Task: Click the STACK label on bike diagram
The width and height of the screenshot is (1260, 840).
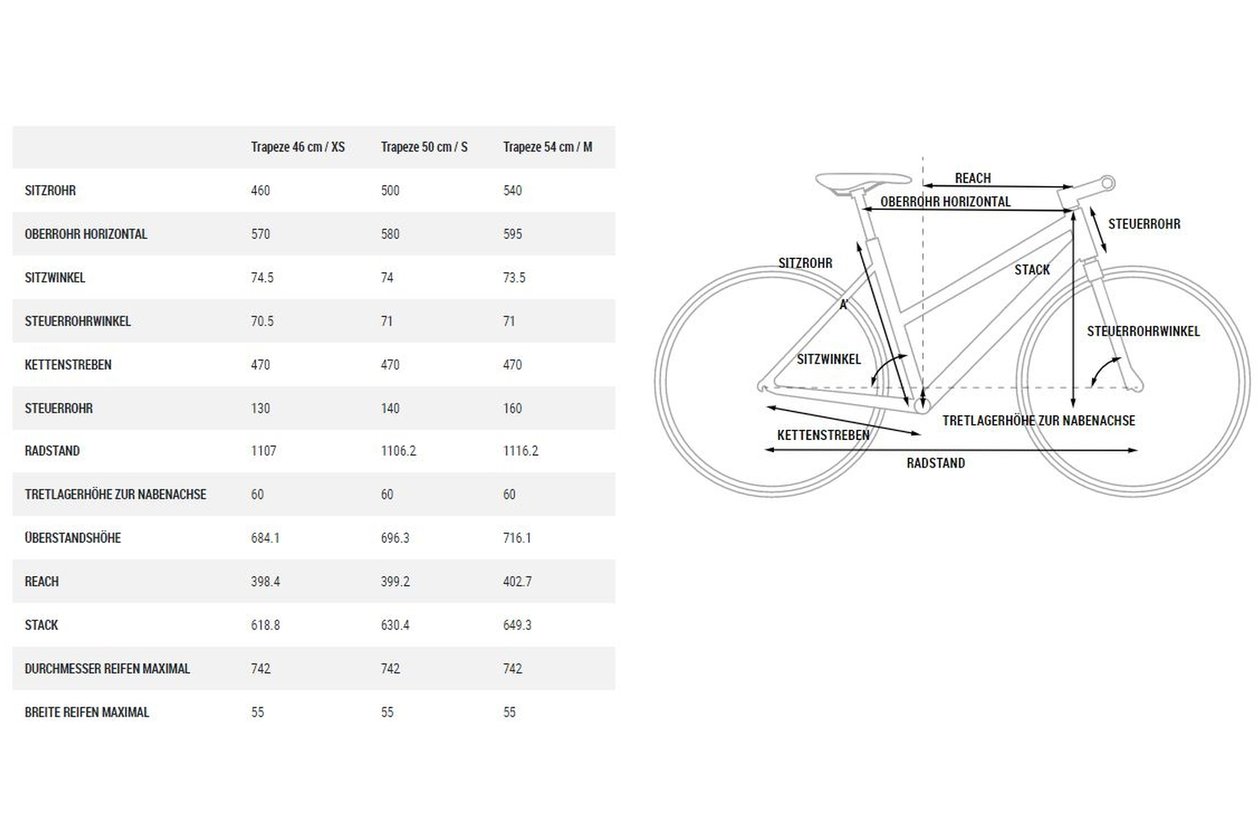Action: [x=1032, y=270]
